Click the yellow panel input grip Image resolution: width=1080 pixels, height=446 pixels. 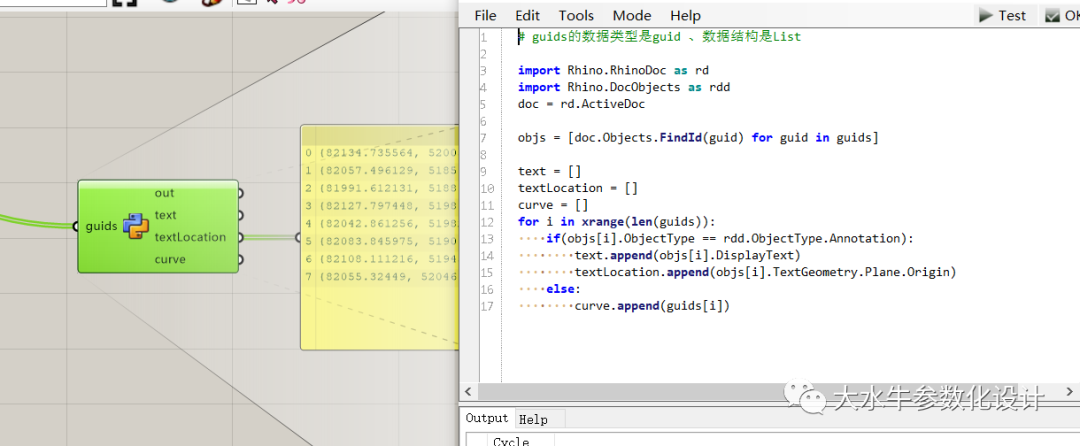pyautogui.click(x=299, y=237)
